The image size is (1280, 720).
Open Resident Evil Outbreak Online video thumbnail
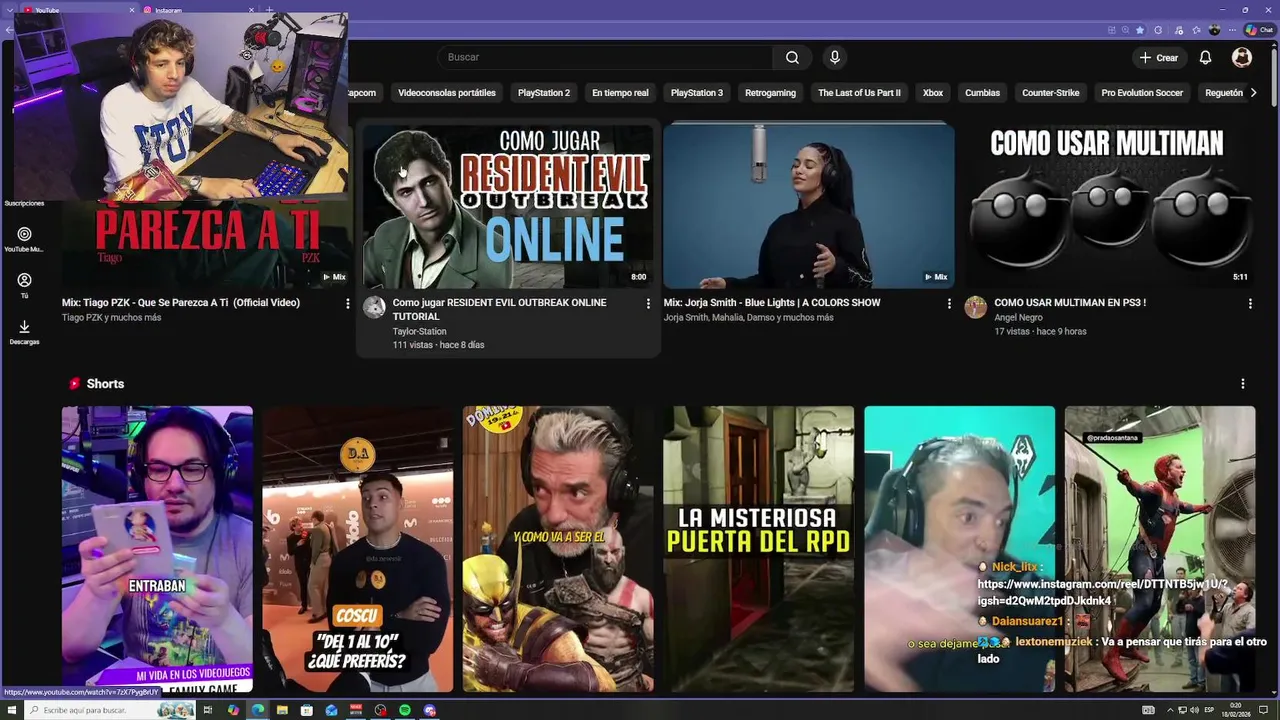(x=508, y=206)
